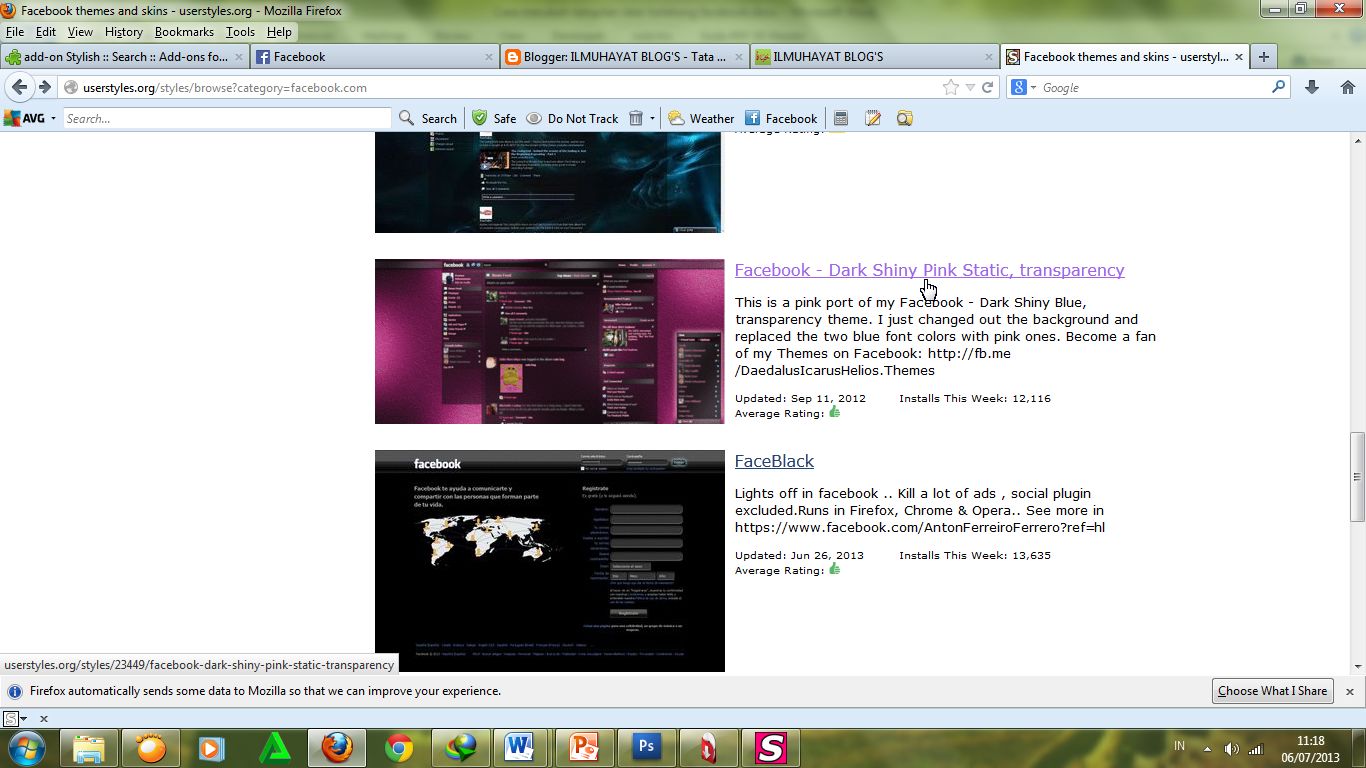The width and height of the screenshot is (1366, 768).
Task: Bookmark this page with the star icon
Action: tap(950, 87)
